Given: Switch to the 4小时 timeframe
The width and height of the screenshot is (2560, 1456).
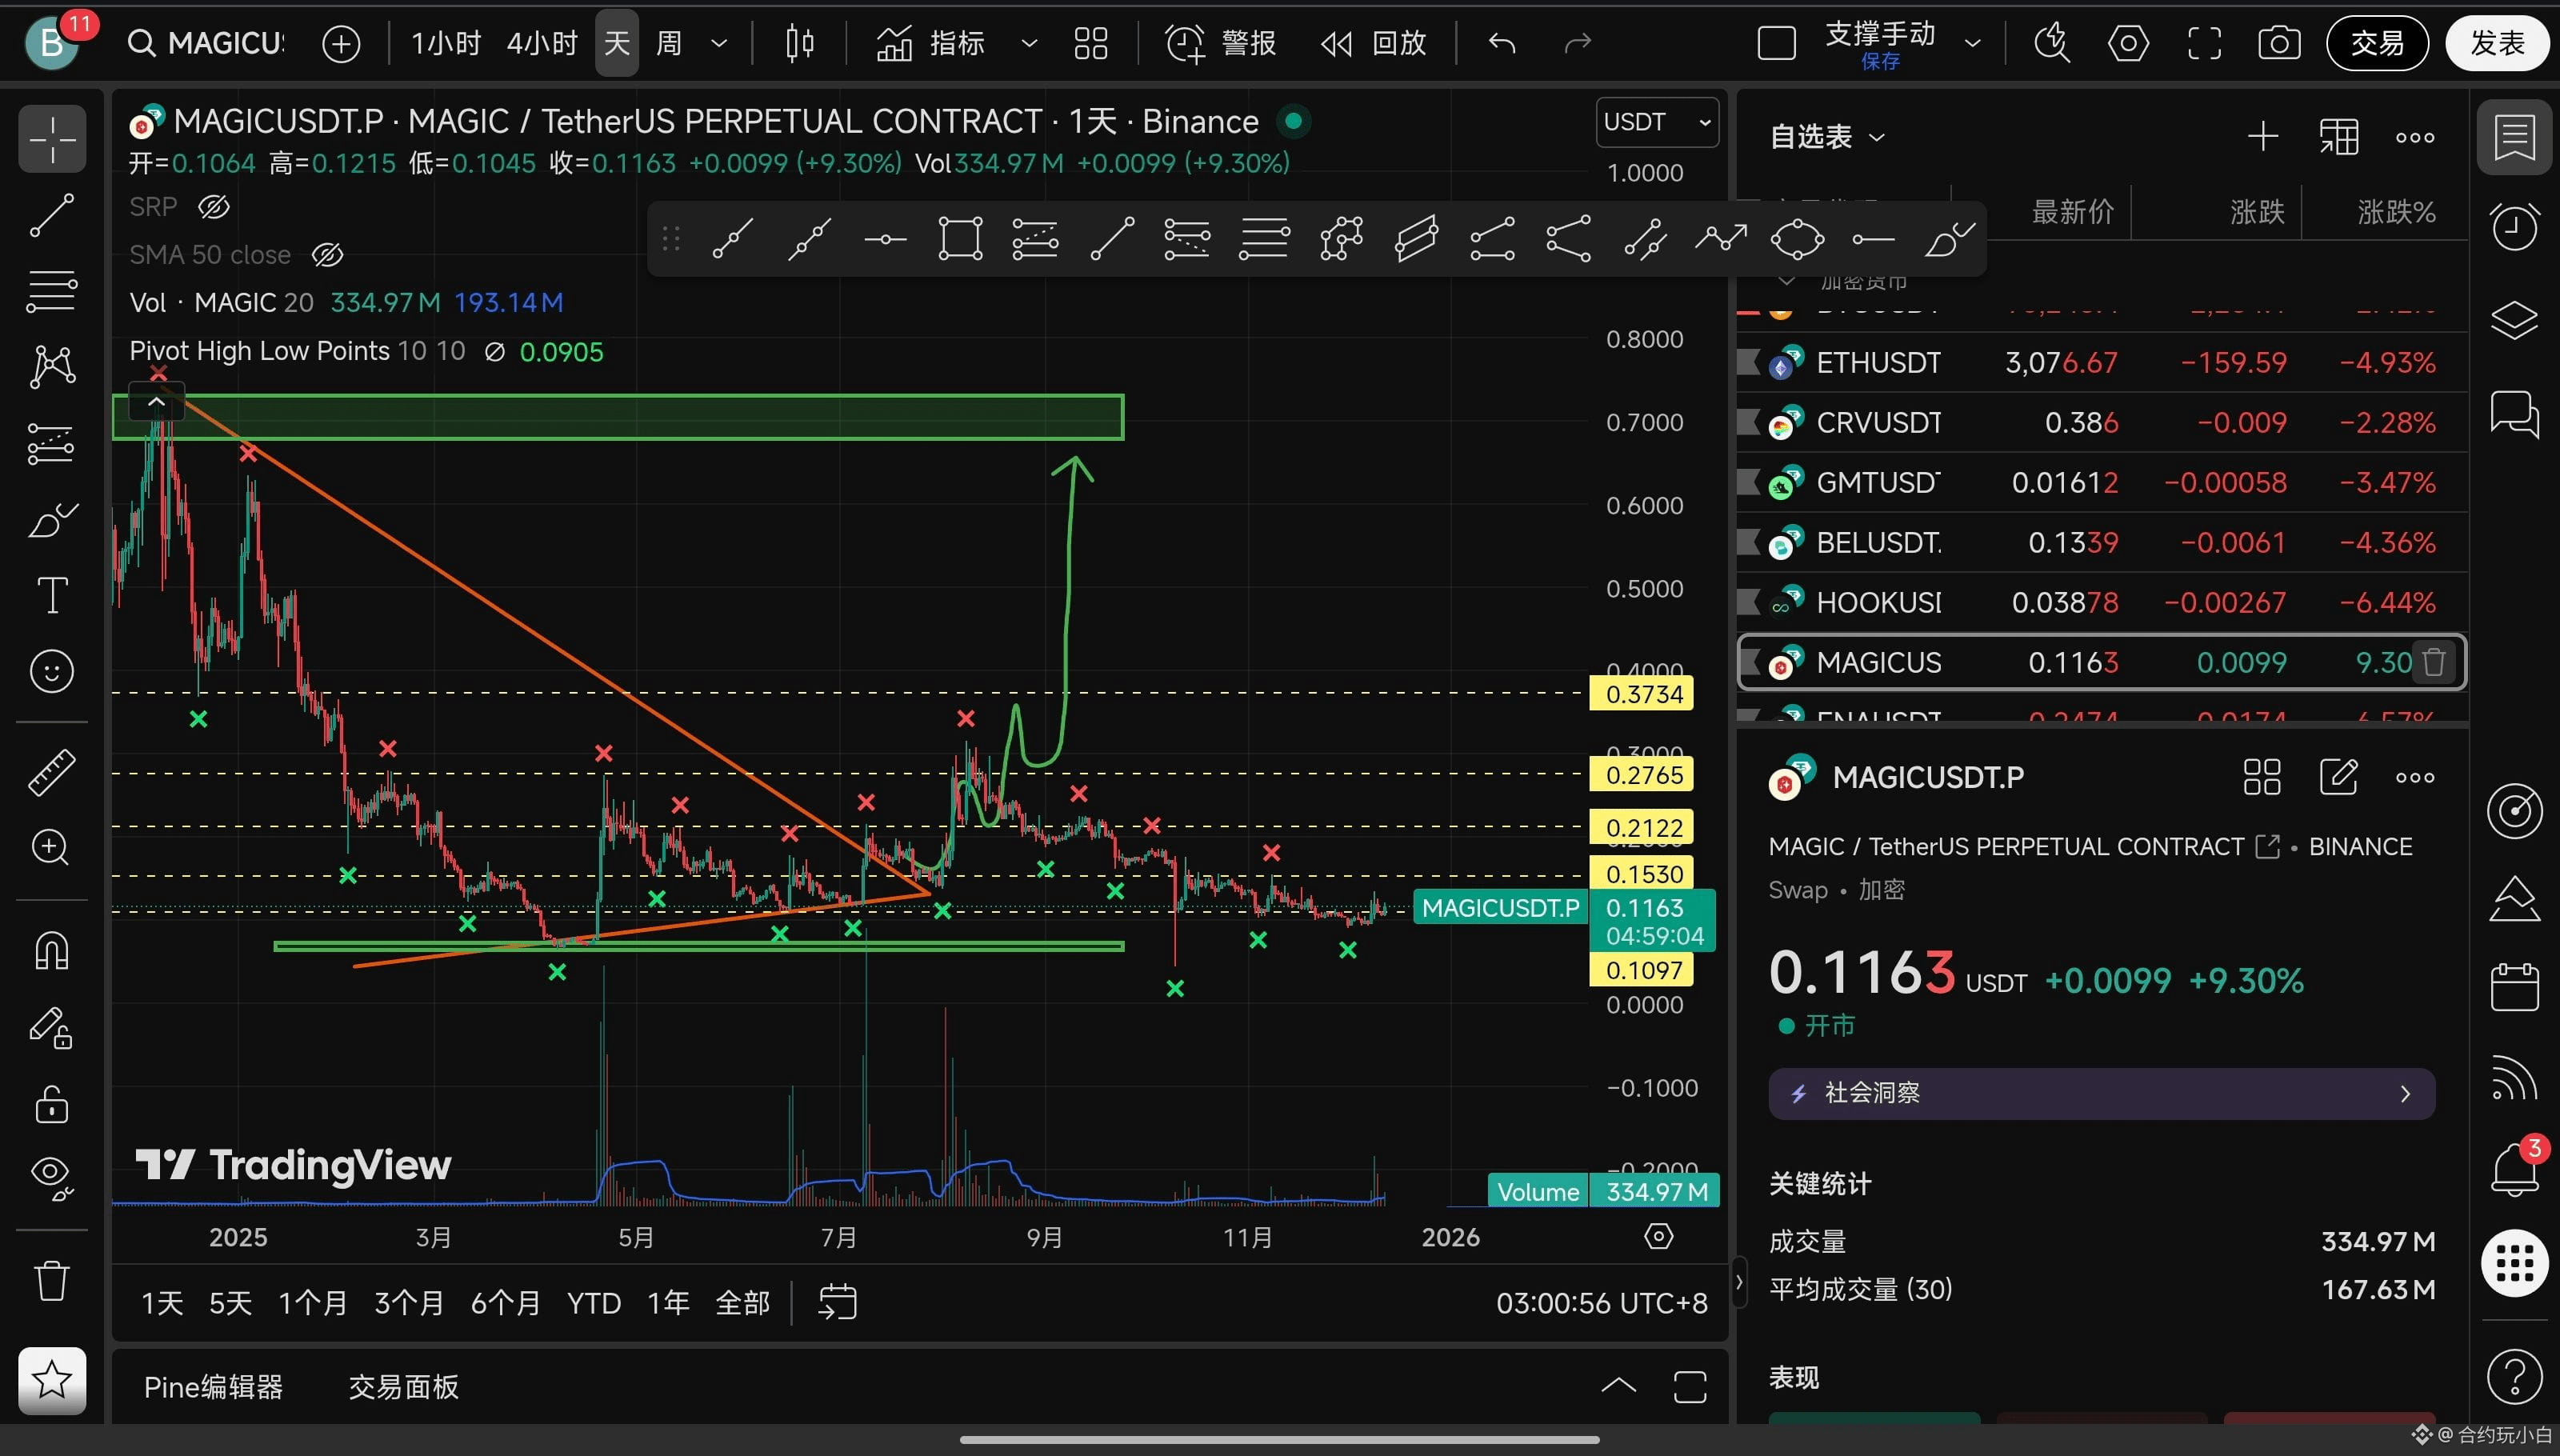Looking at the screenshot, I should click(x=542, y=43).
